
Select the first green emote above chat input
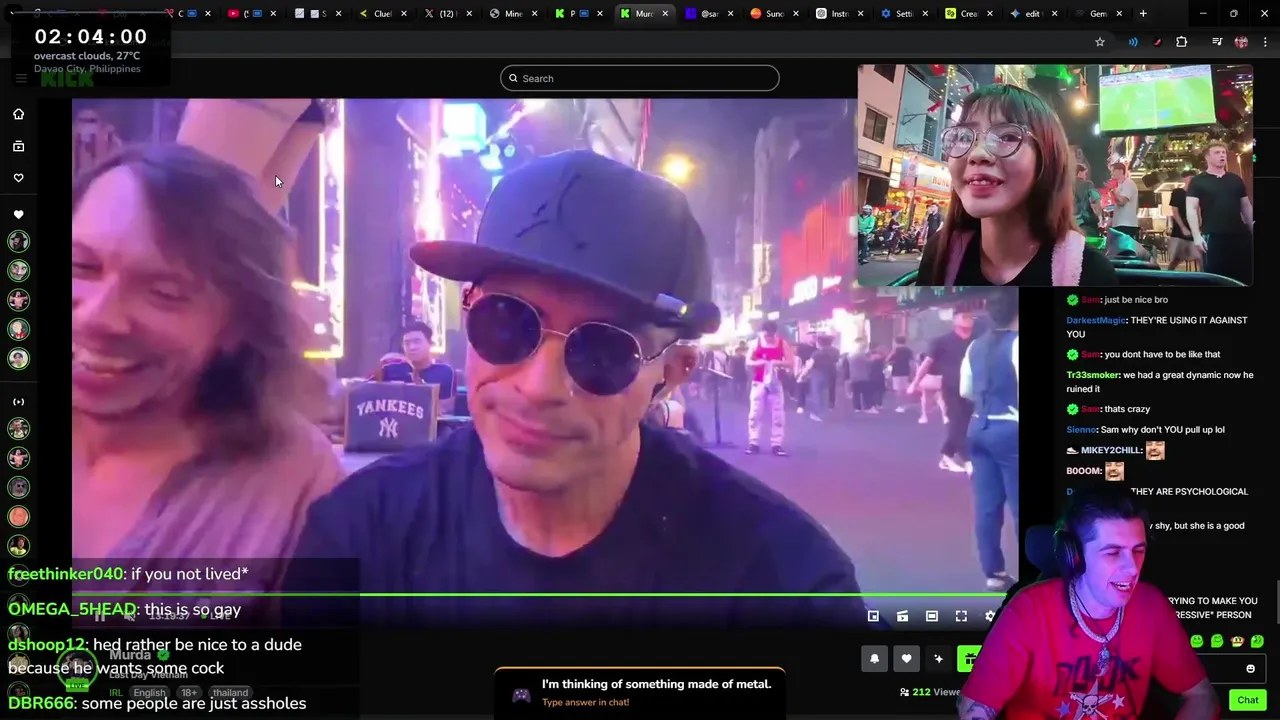click(x=1197, y=641)
